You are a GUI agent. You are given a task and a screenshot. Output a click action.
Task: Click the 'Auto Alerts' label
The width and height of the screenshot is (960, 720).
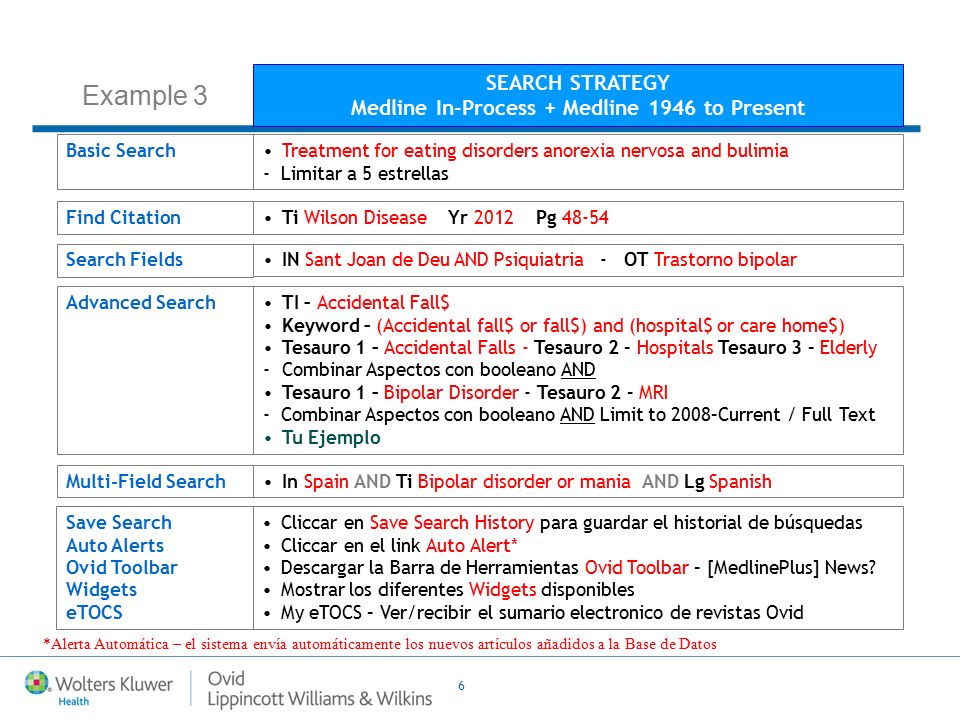click(115, 545)
